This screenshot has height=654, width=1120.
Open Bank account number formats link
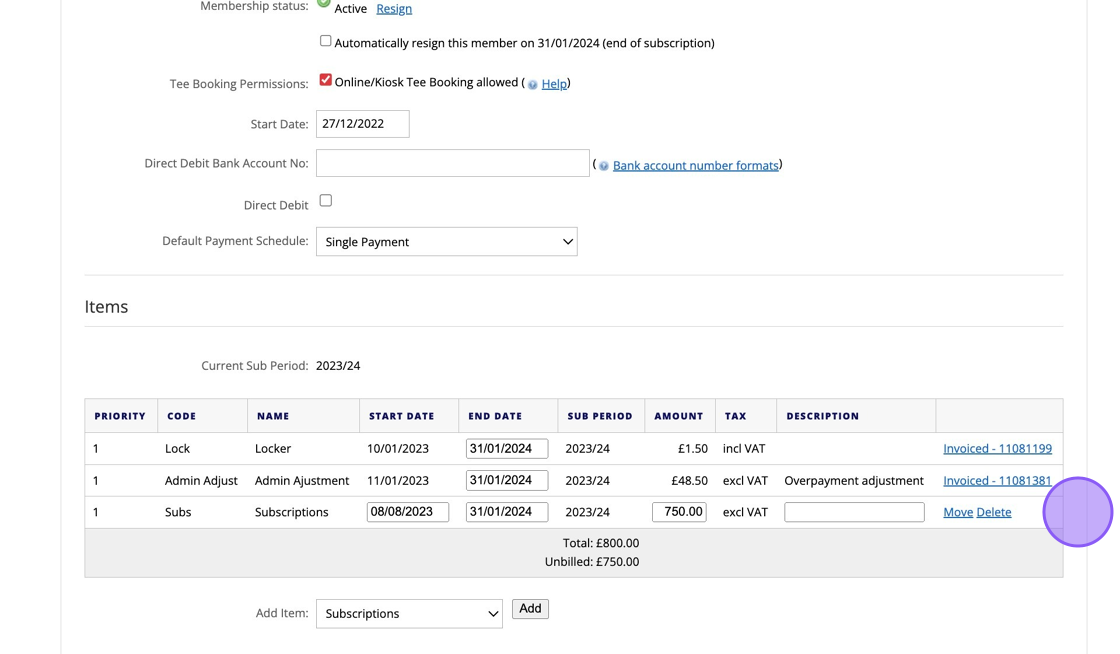[x=695, y=165]
